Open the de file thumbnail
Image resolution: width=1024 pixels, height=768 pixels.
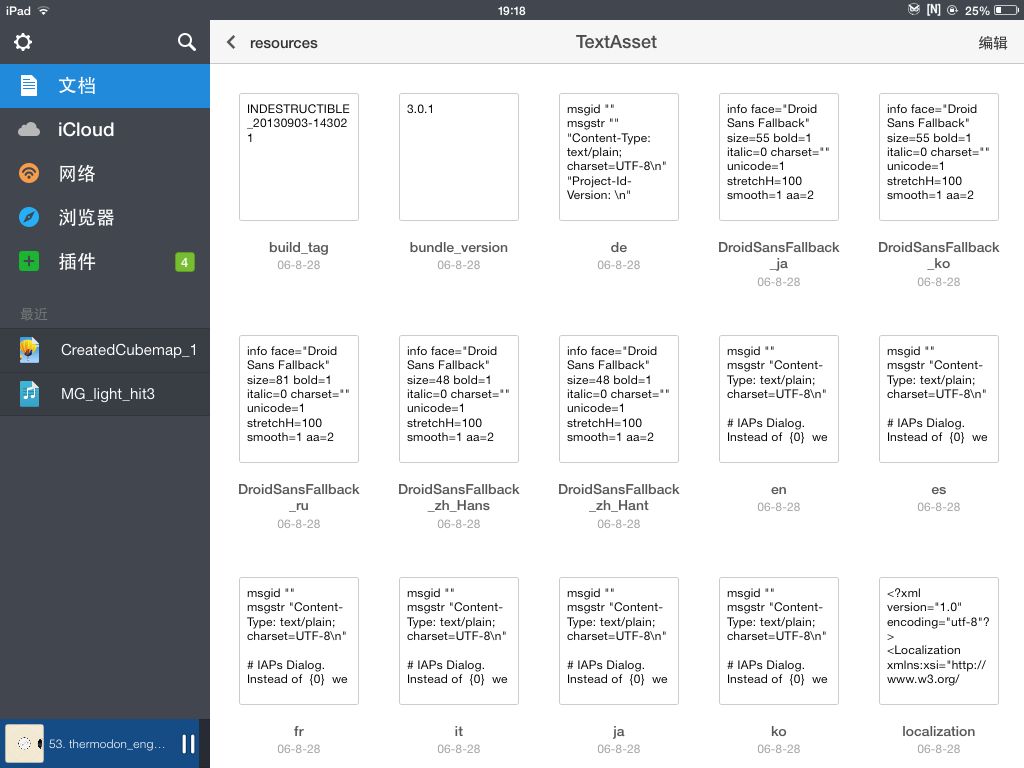(618, 157)
